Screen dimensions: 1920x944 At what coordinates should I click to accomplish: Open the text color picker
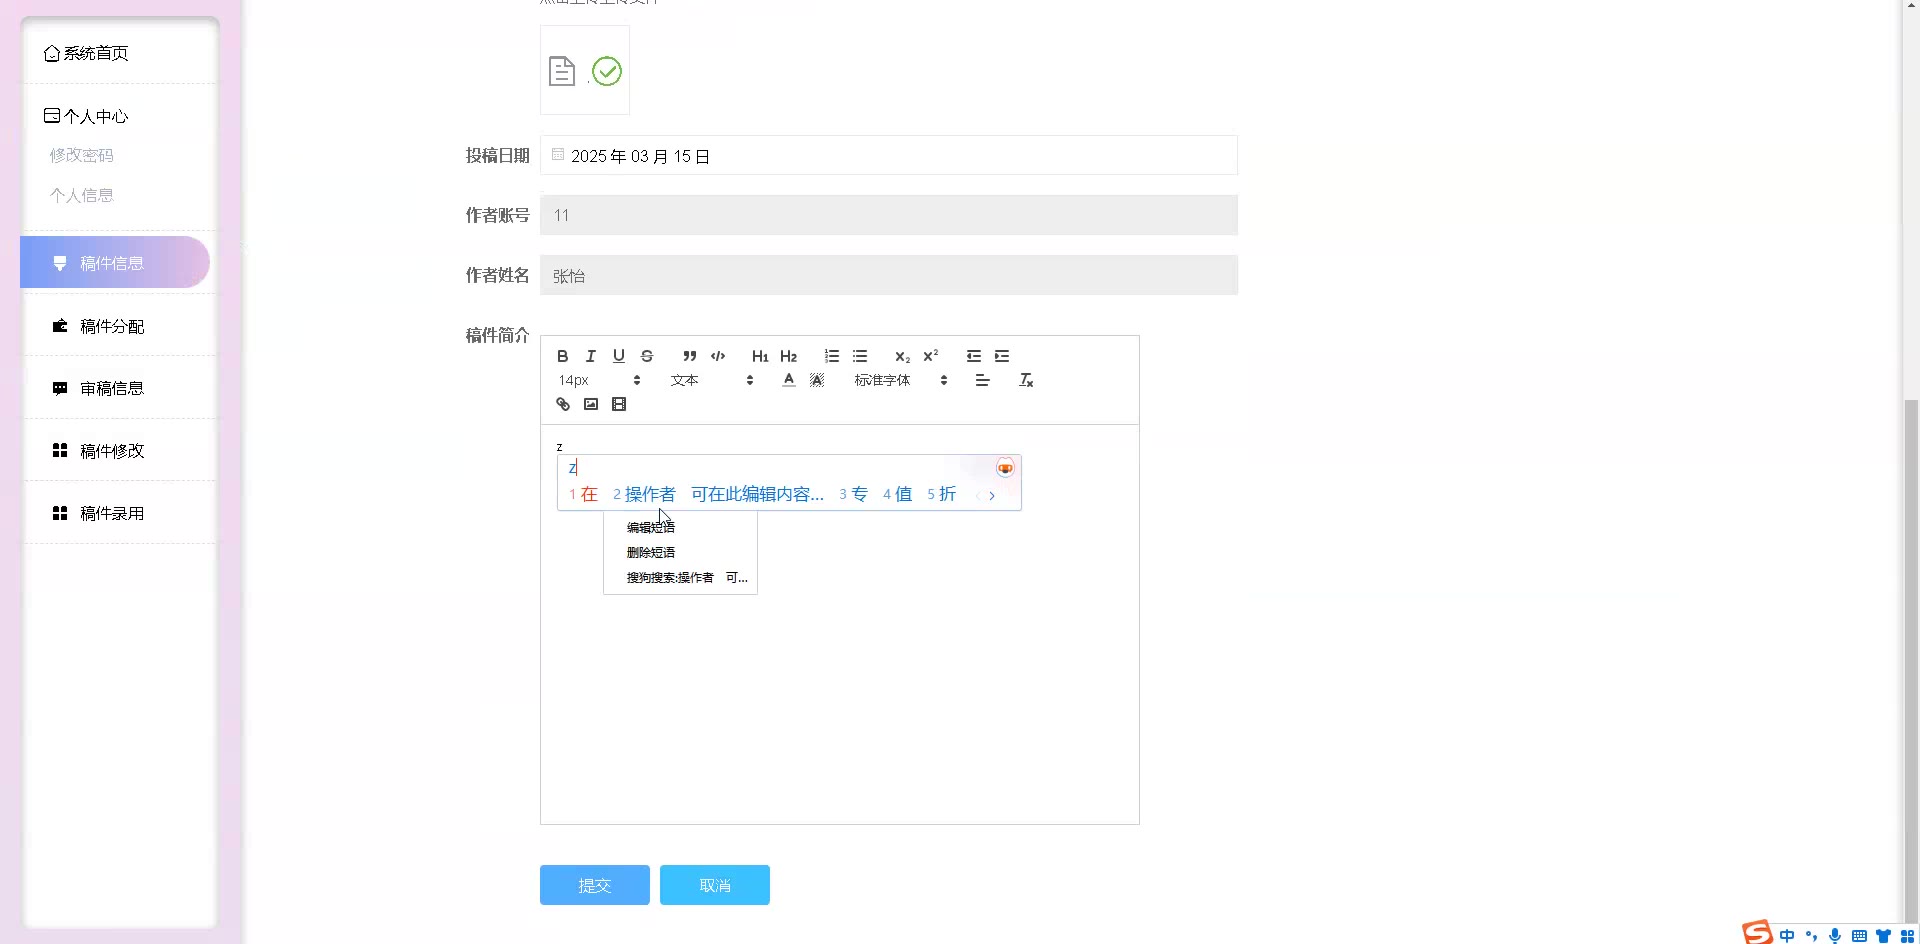pos(789,380)
